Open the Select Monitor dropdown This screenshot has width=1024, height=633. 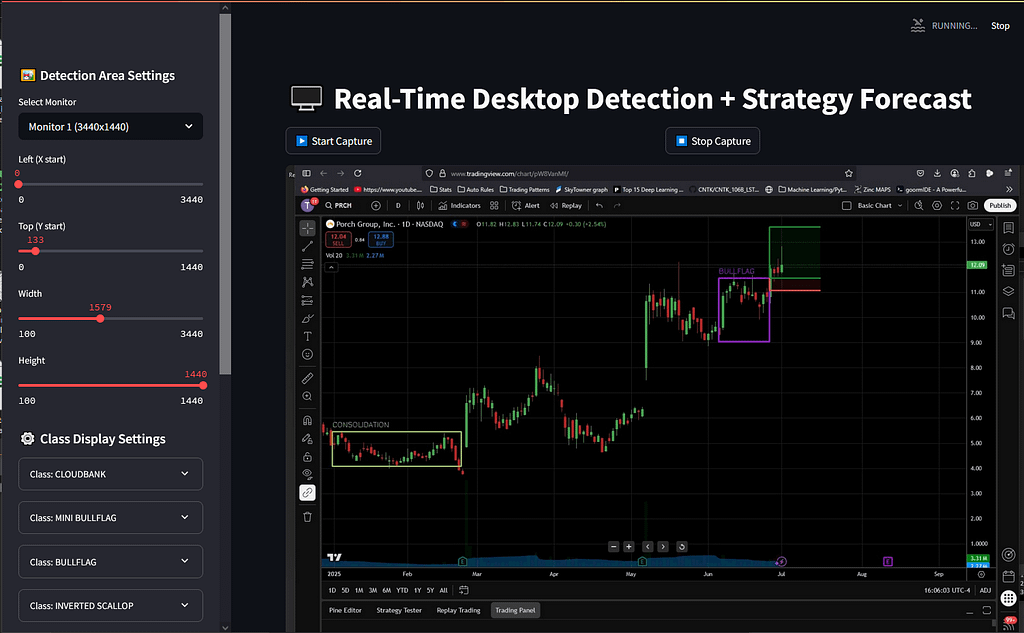click(110, 127)
